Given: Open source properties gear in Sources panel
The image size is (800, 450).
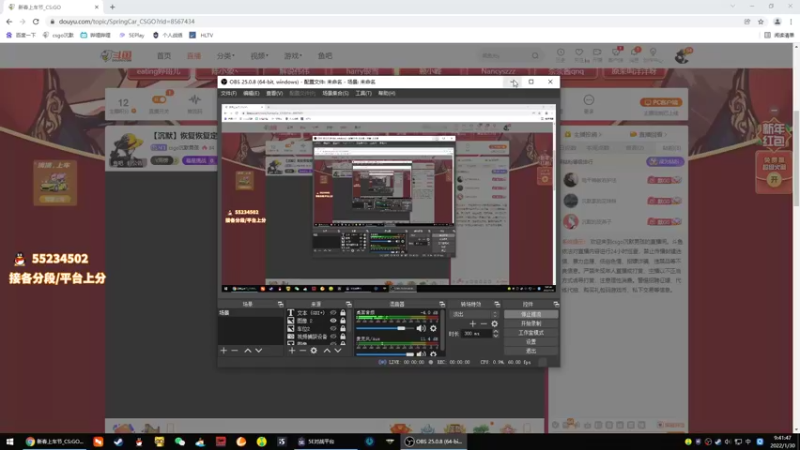Looking at the screenshot, I should point(314,351).
